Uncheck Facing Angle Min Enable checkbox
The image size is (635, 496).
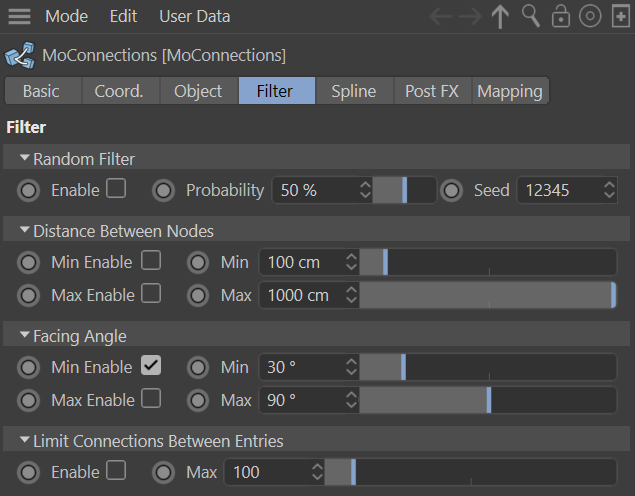[x=150, y=366]
